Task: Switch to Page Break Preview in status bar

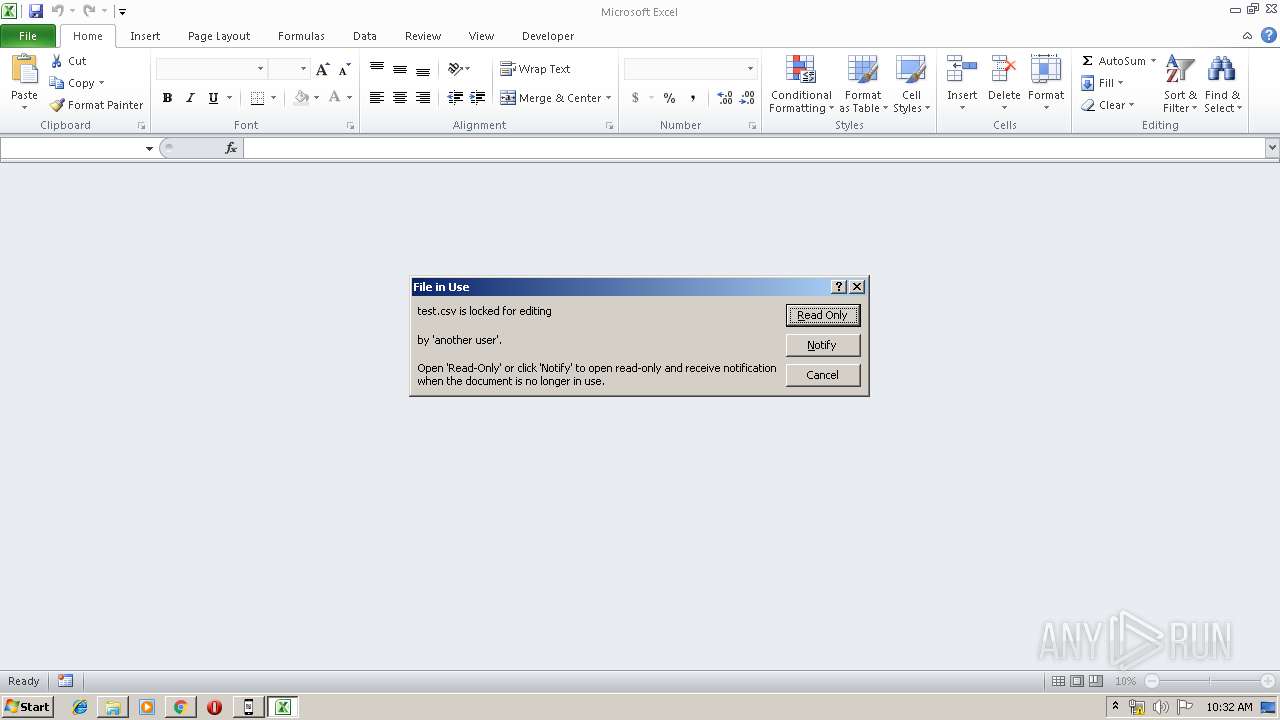Action: [x=1096, y=681]
